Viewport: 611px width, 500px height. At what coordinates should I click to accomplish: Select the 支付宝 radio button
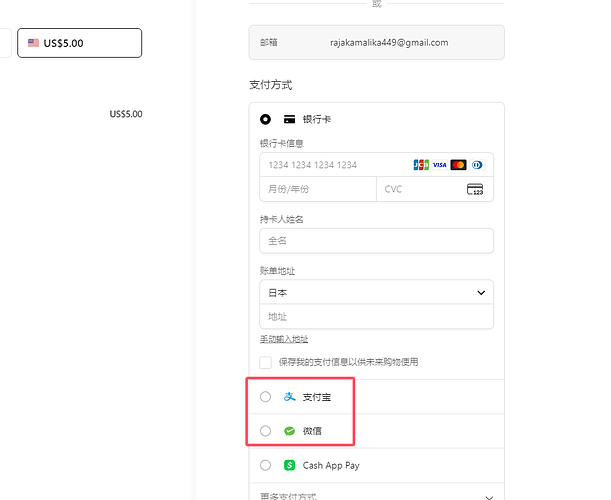[x=265, y=397]
